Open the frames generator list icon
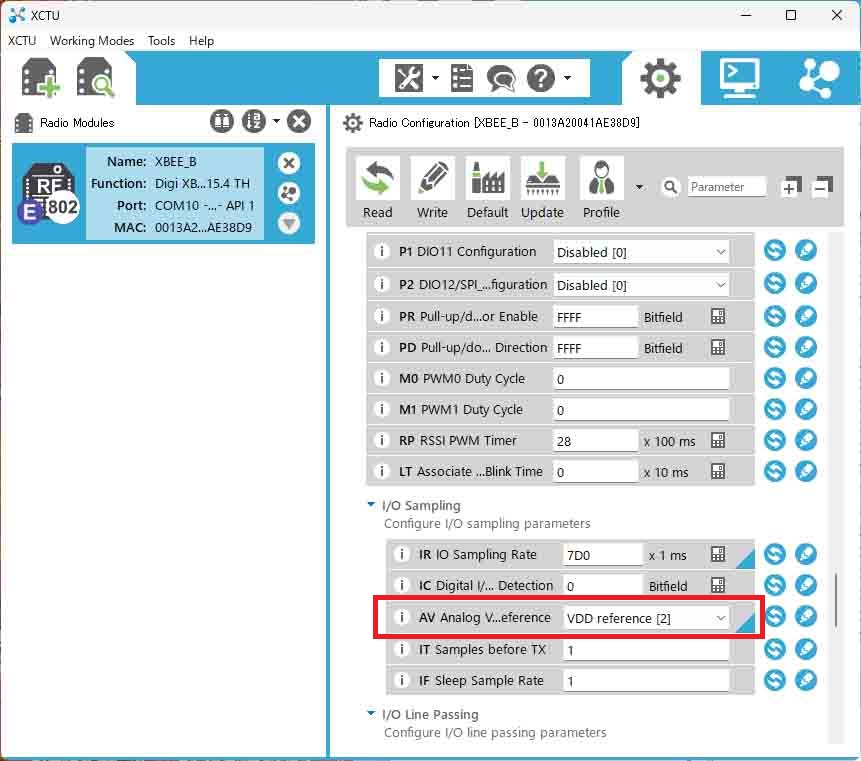 [462, 78]
